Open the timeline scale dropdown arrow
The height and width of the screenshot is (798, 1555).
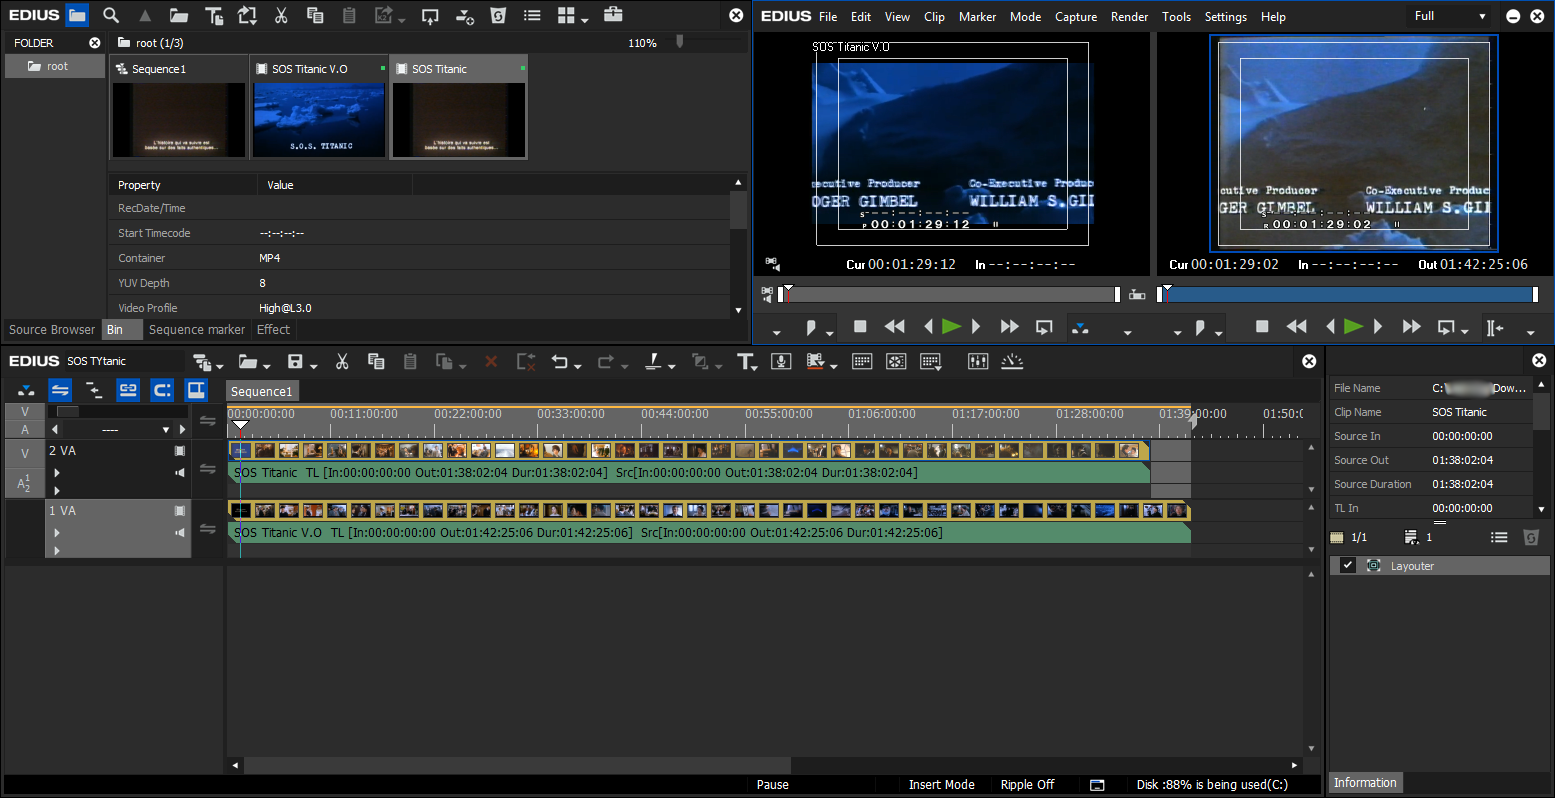pos(166,430)
